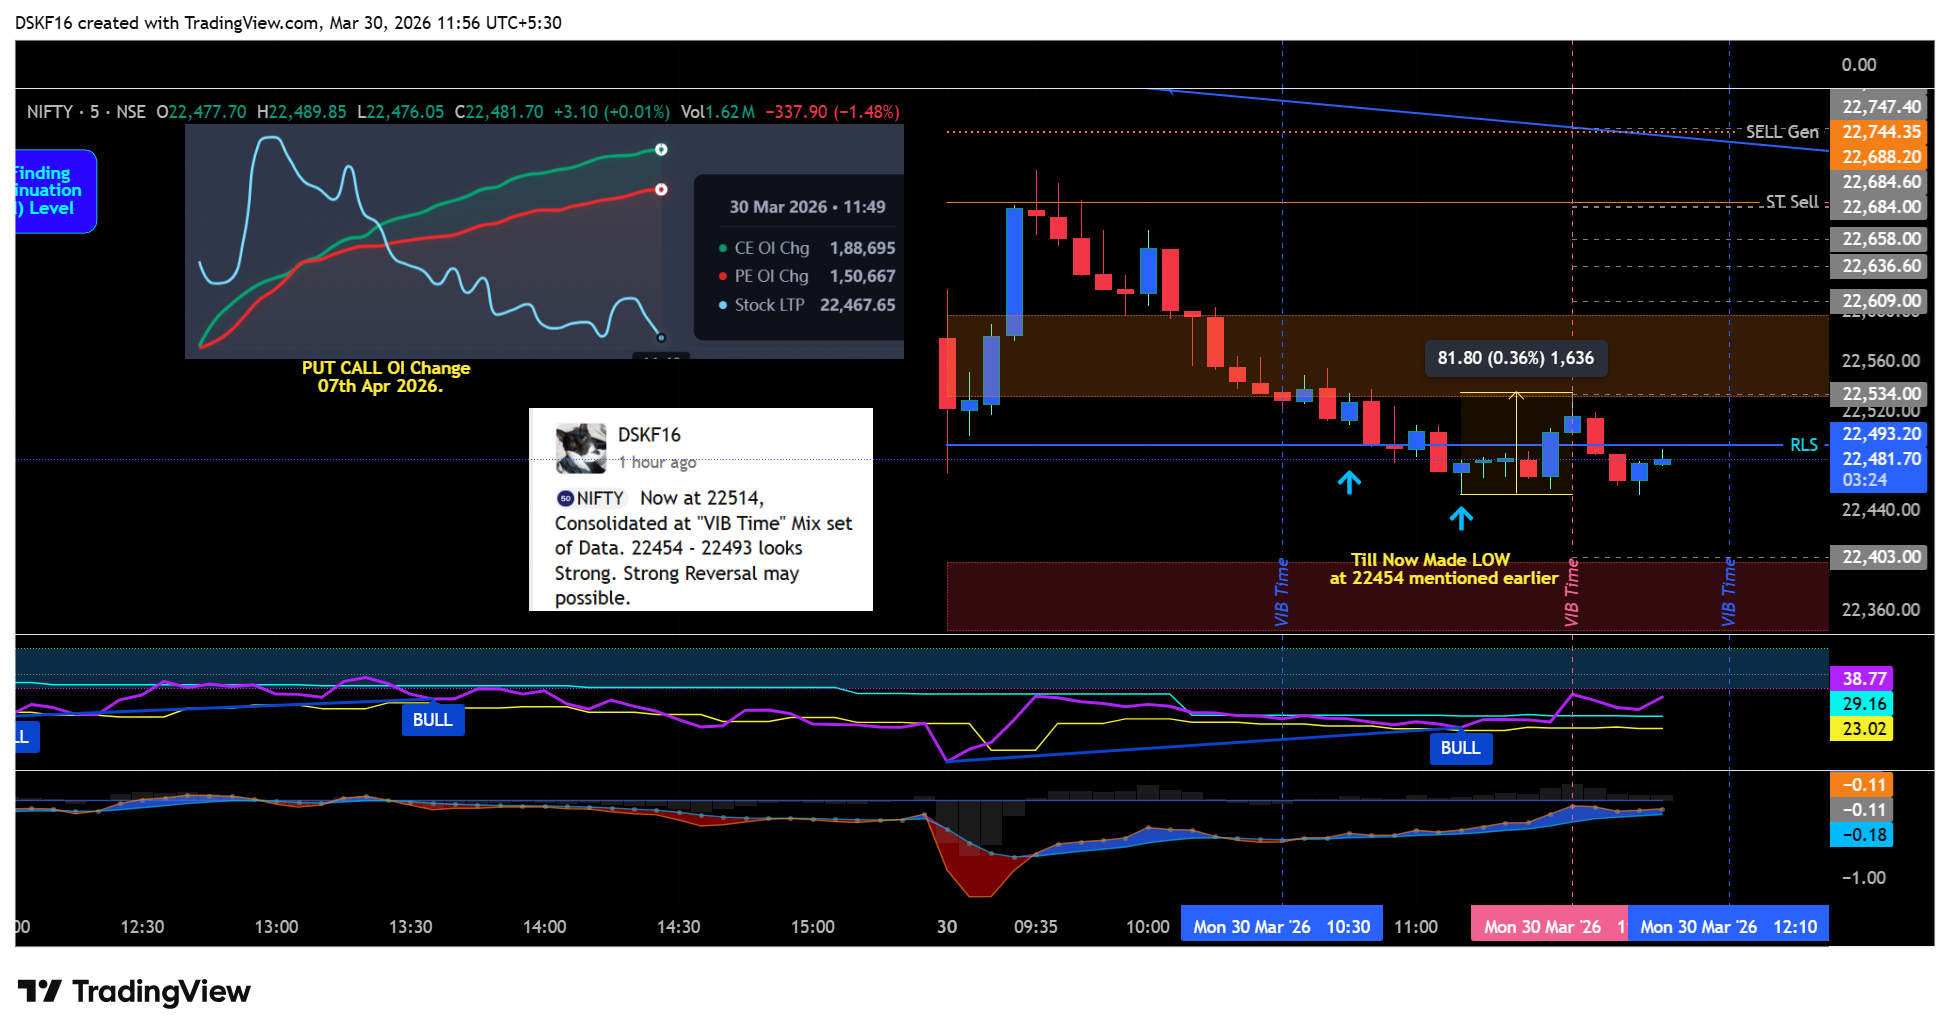Click the 'PE OI Chg 1,50,667' tooltip row
This screenshot has height=1035, width=1950.
pos(807,276)
